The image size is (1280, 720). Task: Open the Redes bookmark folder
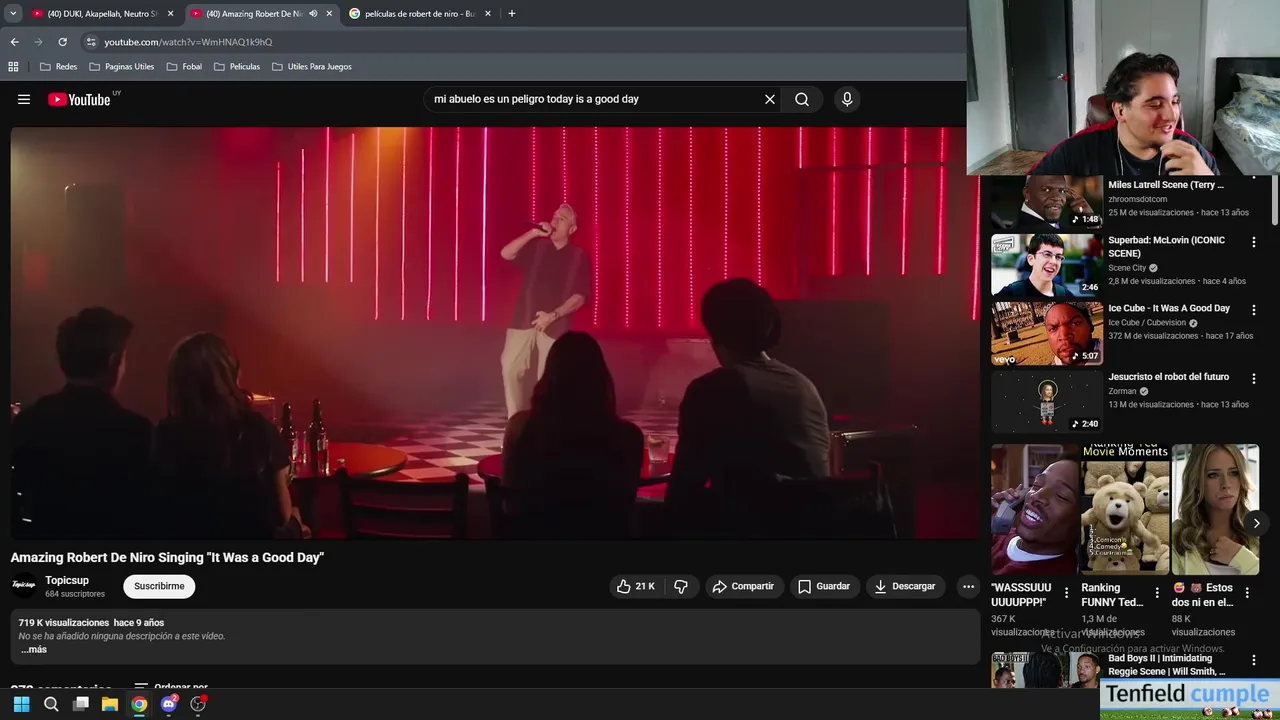pos(58,67)
